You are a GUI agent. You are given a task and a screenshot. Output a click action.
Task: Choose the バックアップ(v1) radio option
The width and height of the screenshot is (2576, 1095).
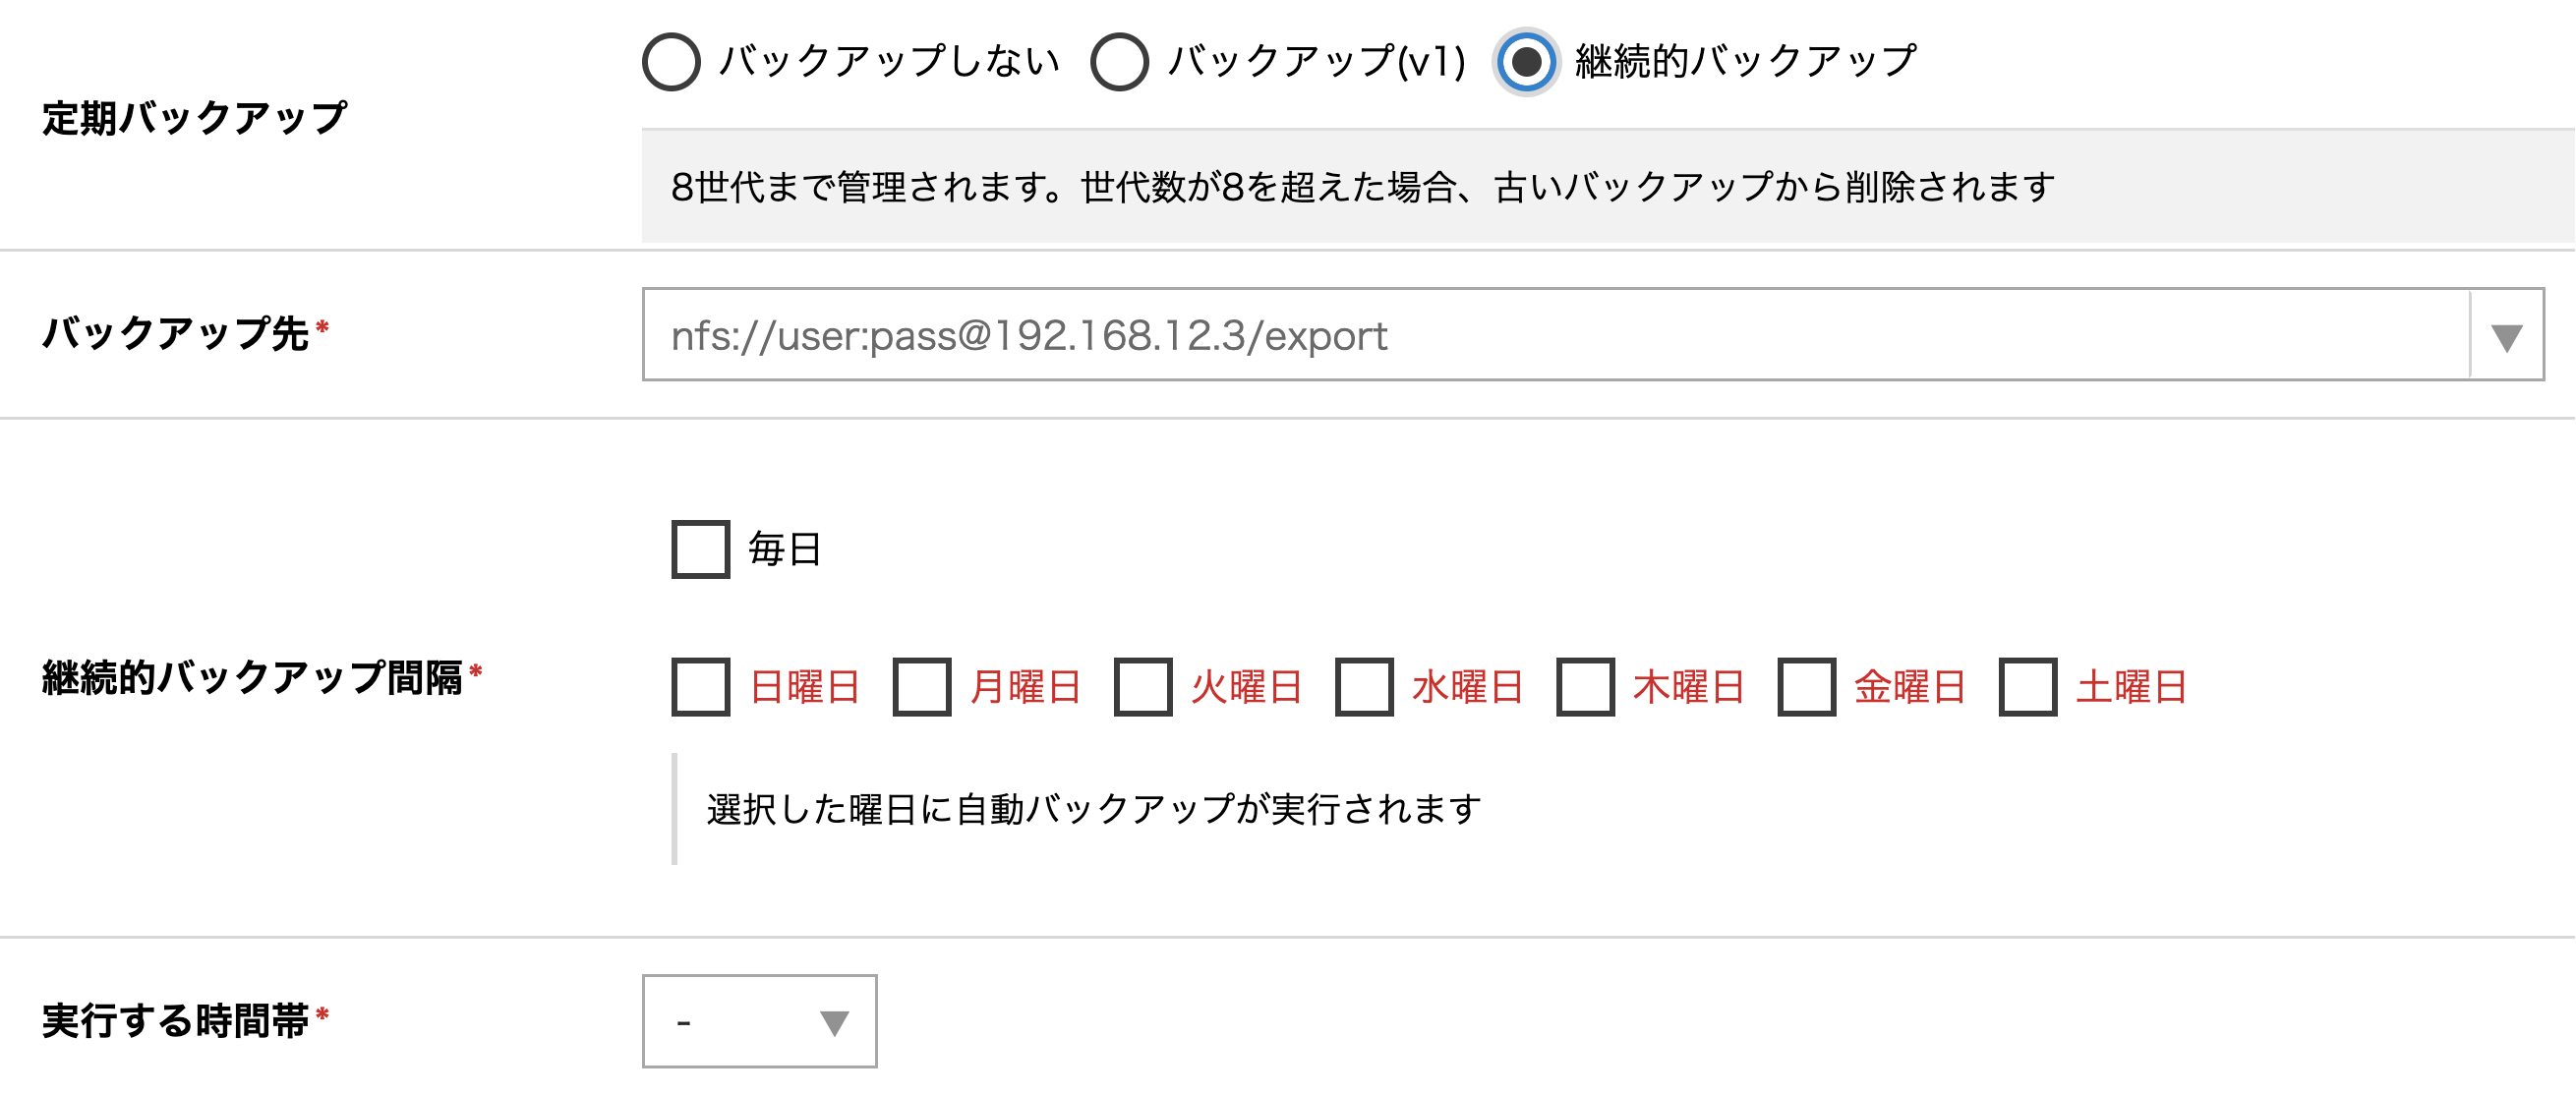(1119, 62)
